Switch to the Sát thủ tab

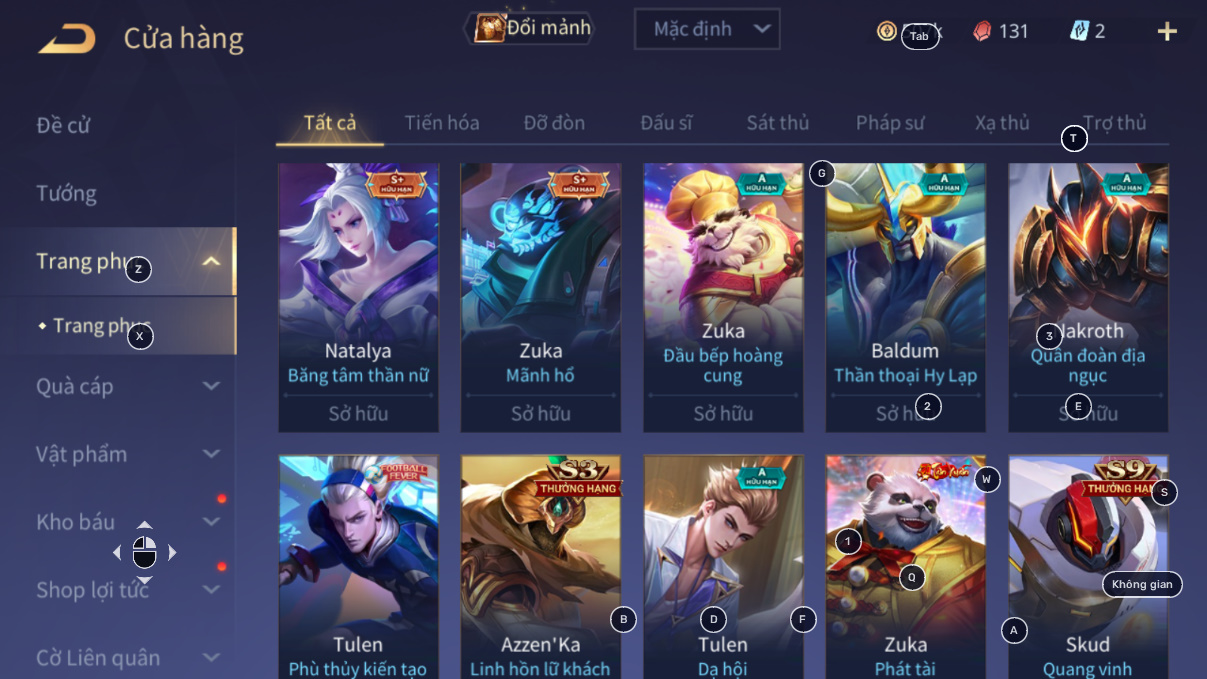tap(778, 123)
